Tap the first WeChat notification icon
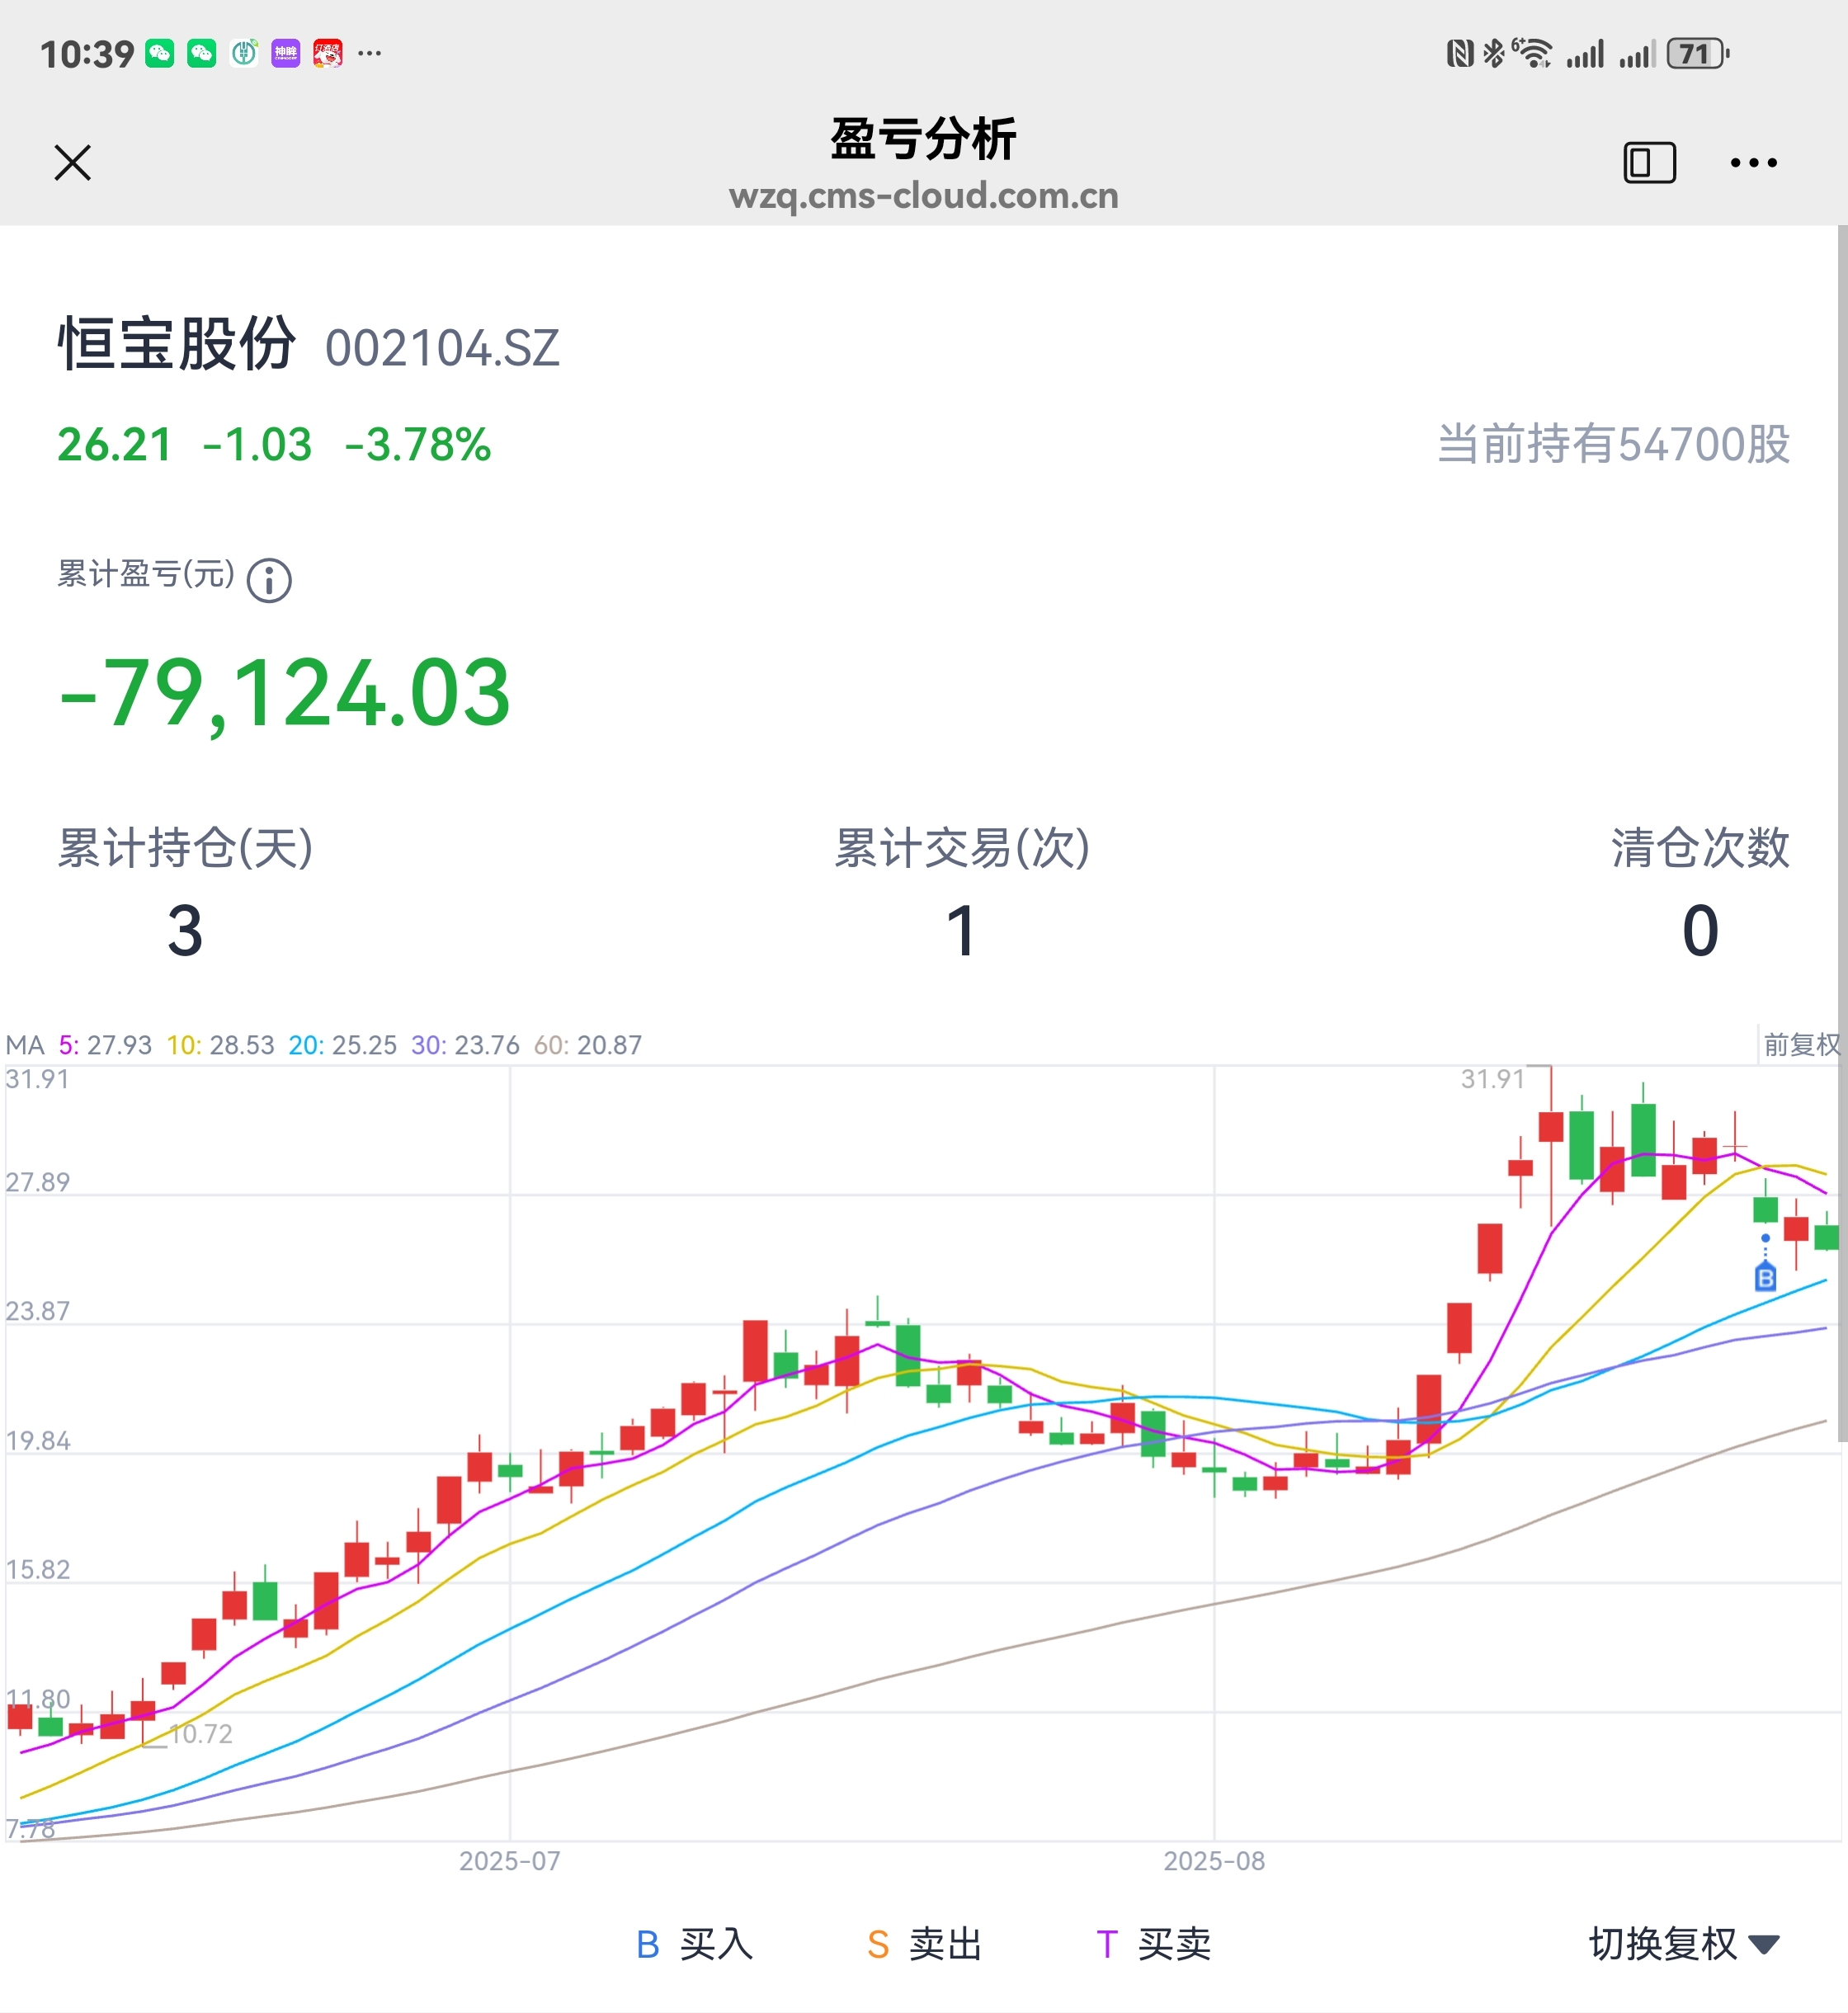 (x=160, y=53)
